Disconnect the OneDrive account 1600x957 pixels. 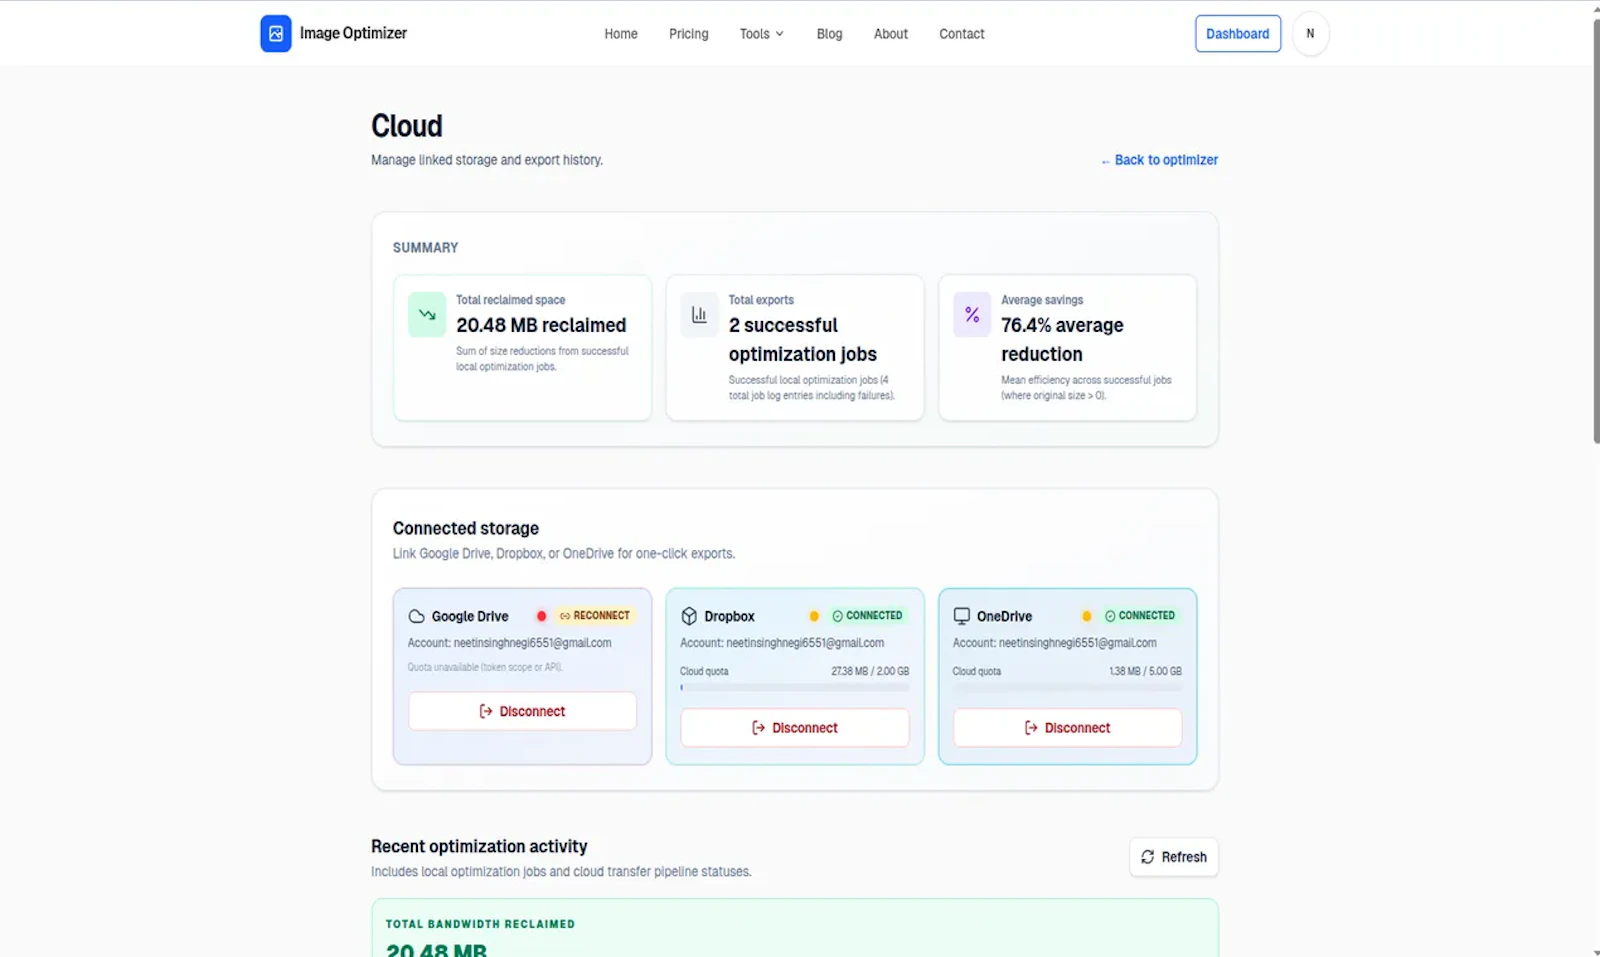(x=1067, y=728)
